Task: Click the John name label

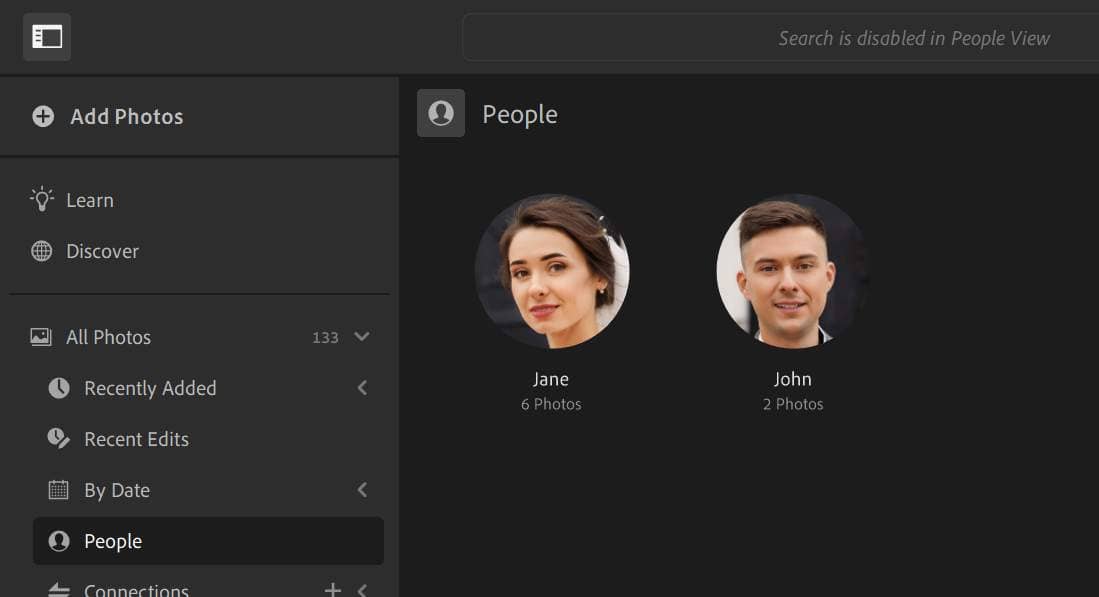Action: point(793,379)
